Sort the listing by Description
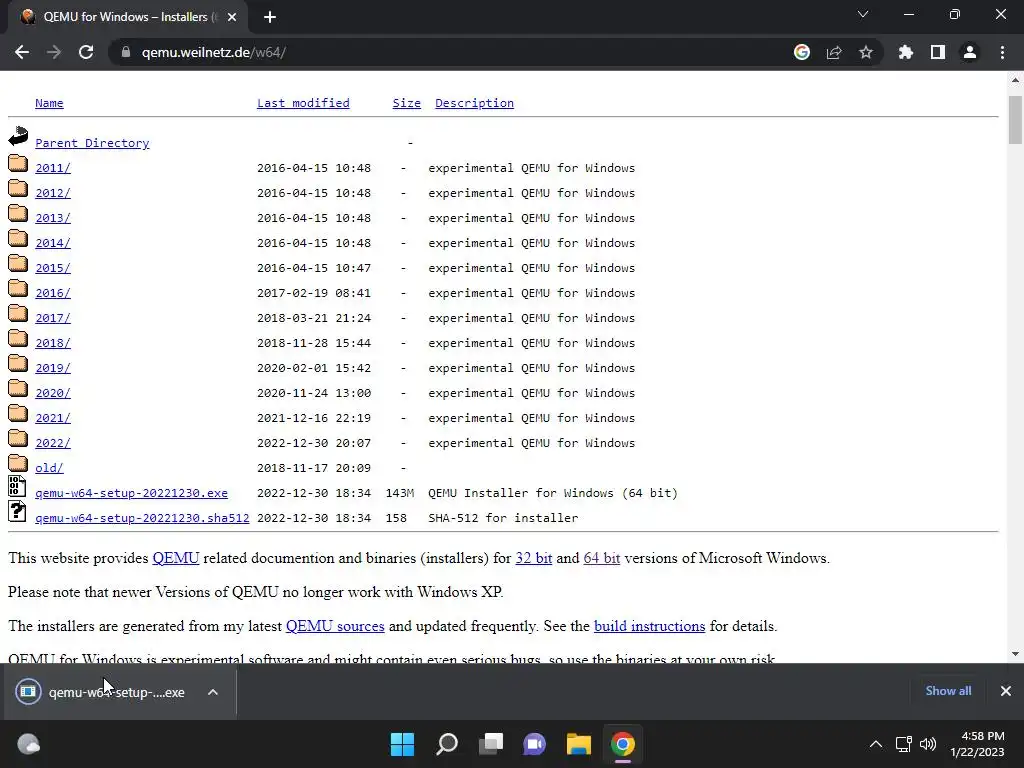The image size is (1024, 768). (x=474, y=103)
